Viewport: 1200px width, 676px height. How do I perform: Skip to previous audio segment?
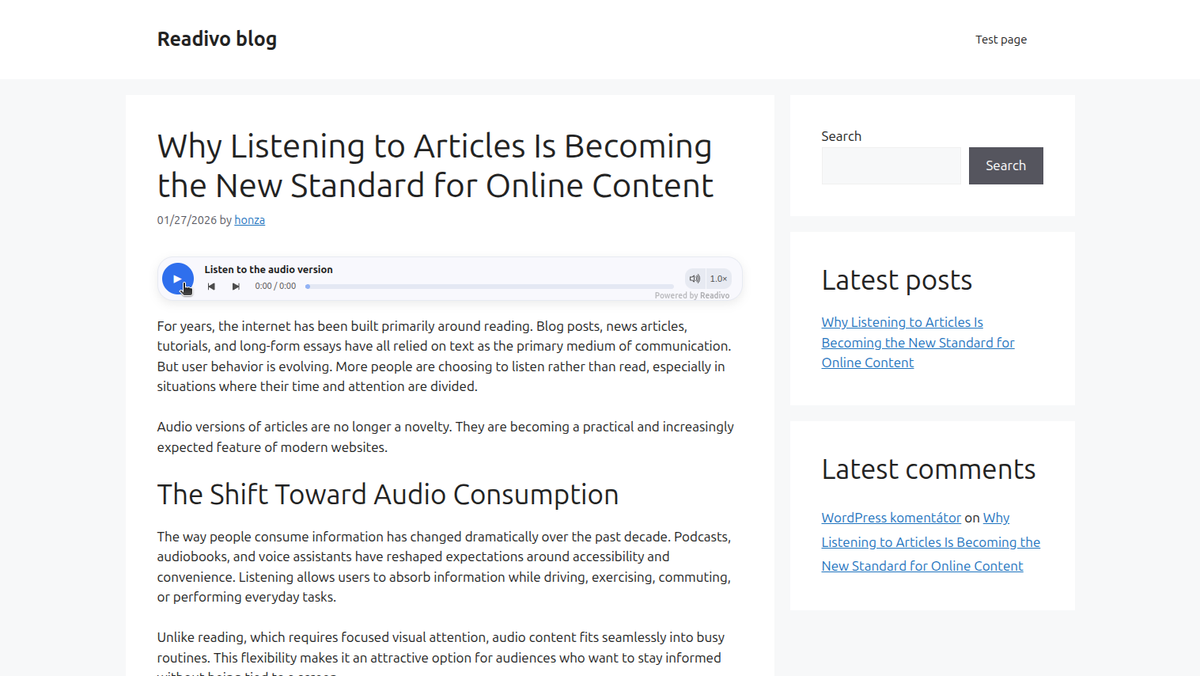212,286
